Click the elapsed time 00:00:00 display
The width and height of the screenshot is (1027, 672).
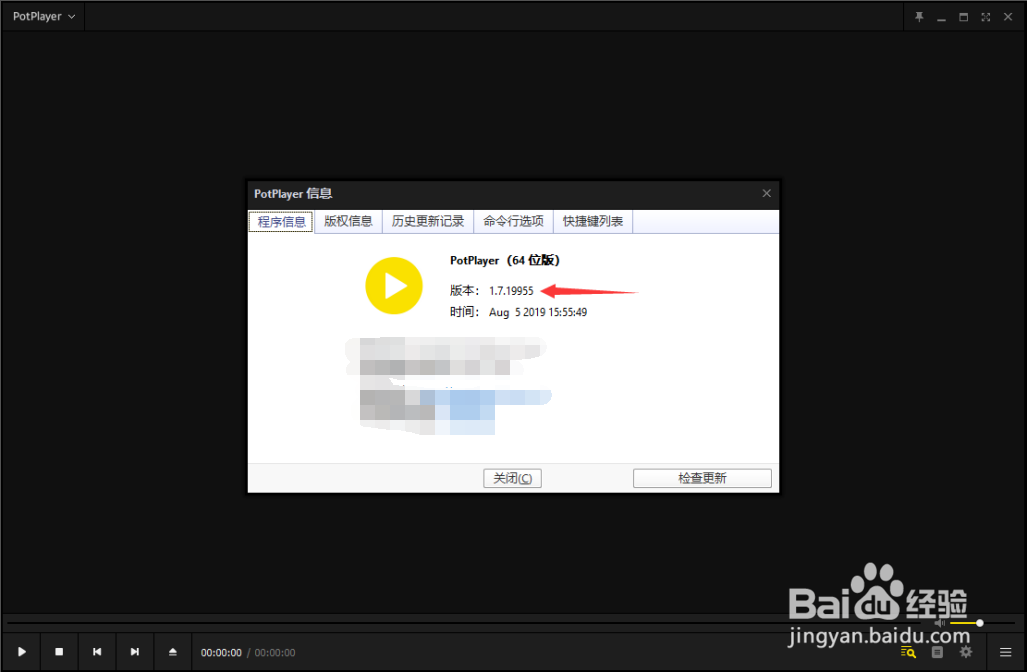pyautogui.click(x=221, y=653)
